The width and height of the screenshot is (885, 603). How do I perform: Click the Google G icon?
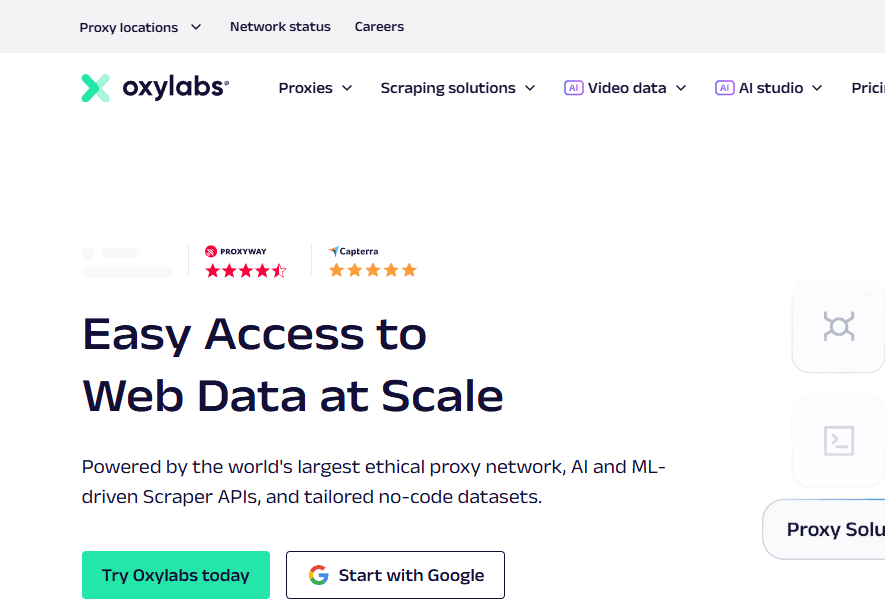318,575
